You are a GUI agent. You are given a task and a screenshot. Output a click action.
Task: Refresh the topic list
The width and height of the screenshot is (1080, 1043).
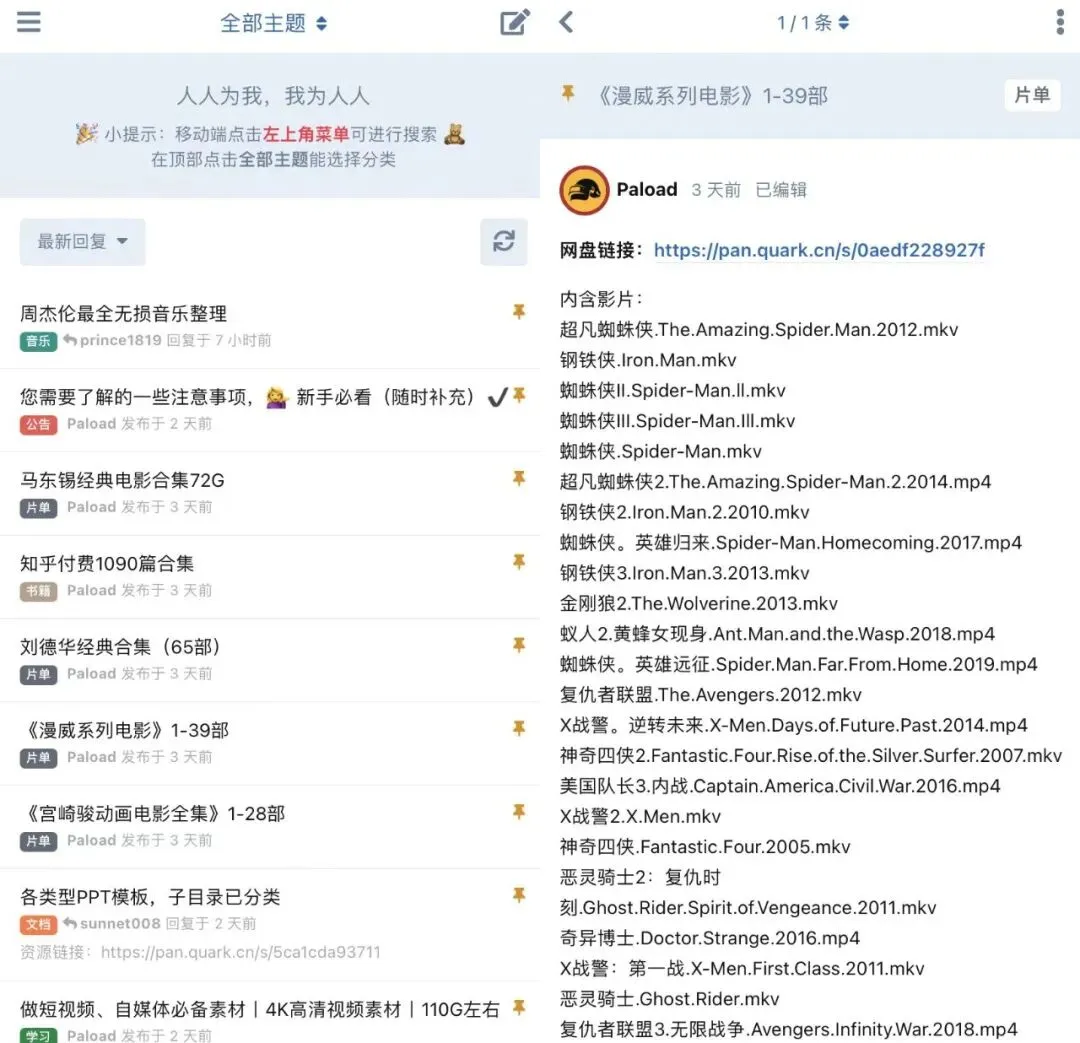coord(503,241)
